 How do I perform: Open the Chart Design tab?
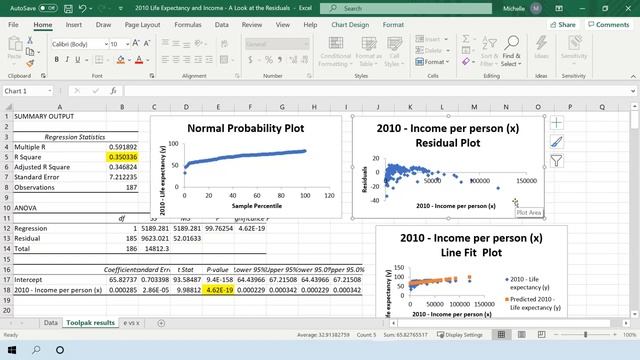click(350, 24)
